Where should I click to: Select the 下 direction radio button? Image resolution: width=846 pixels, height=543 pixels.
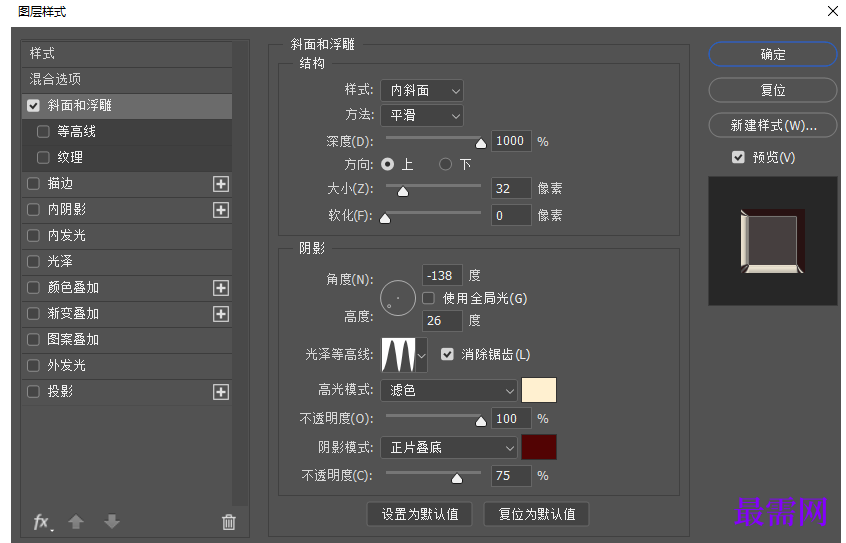pyautogui.click(x=446, y=164)
